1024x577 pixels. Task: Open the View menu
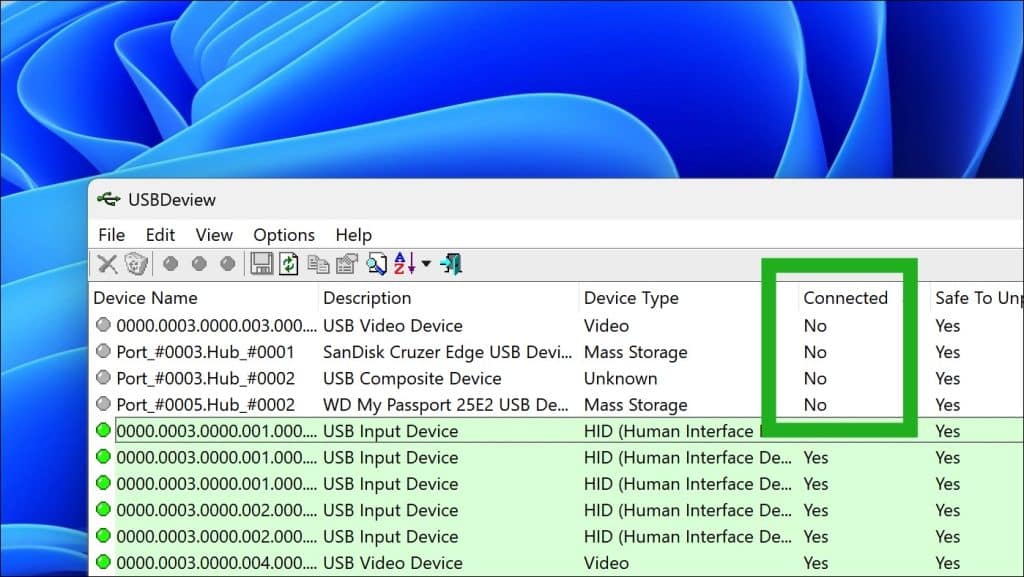214,235
